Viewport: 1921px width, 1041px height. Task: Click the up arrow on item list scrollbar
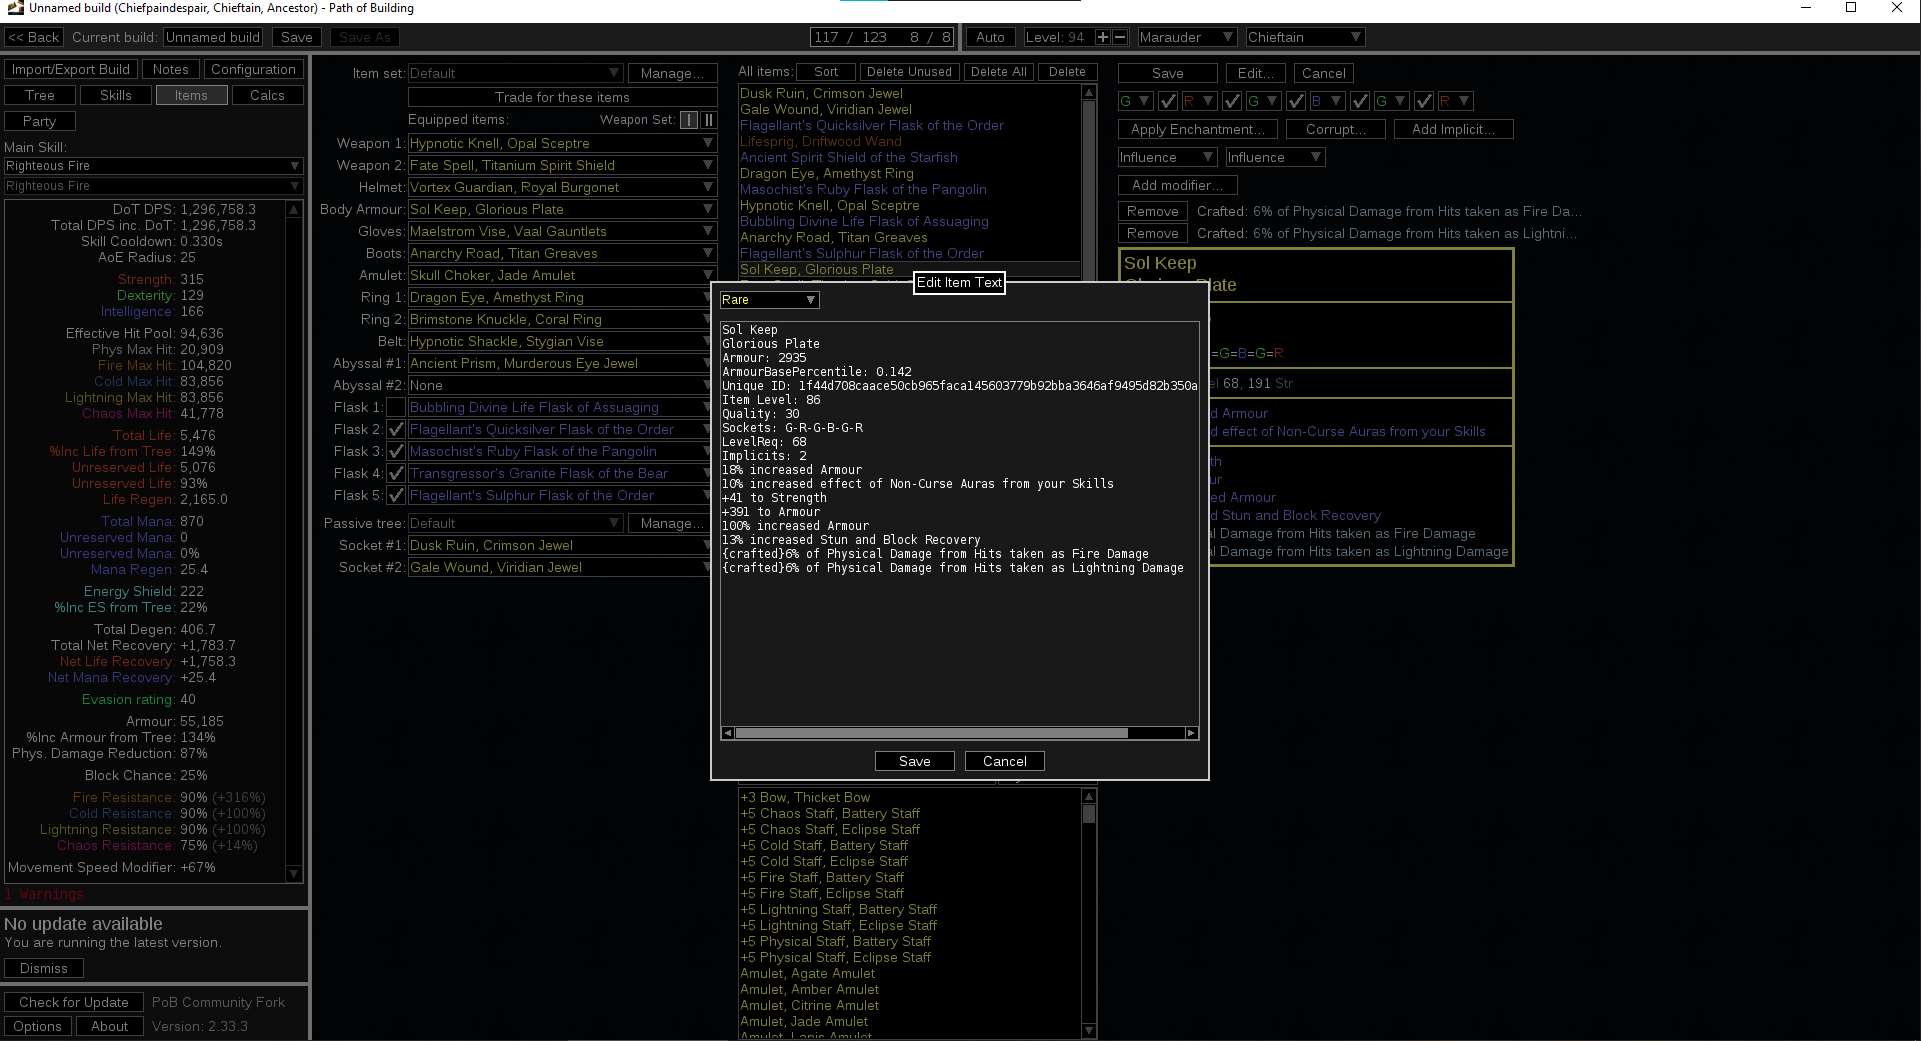[x=1088, y=90]
